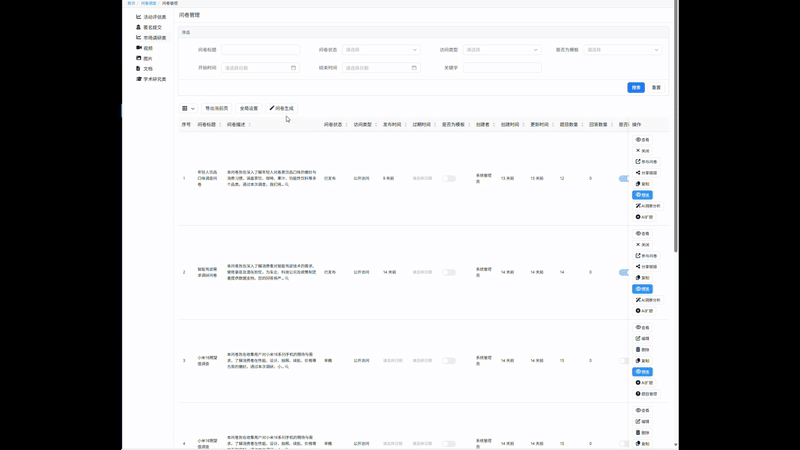This screenshot has width=800, height=450.
Task: Open the table column layout dropdown
Action: click(x=188, y=108)
